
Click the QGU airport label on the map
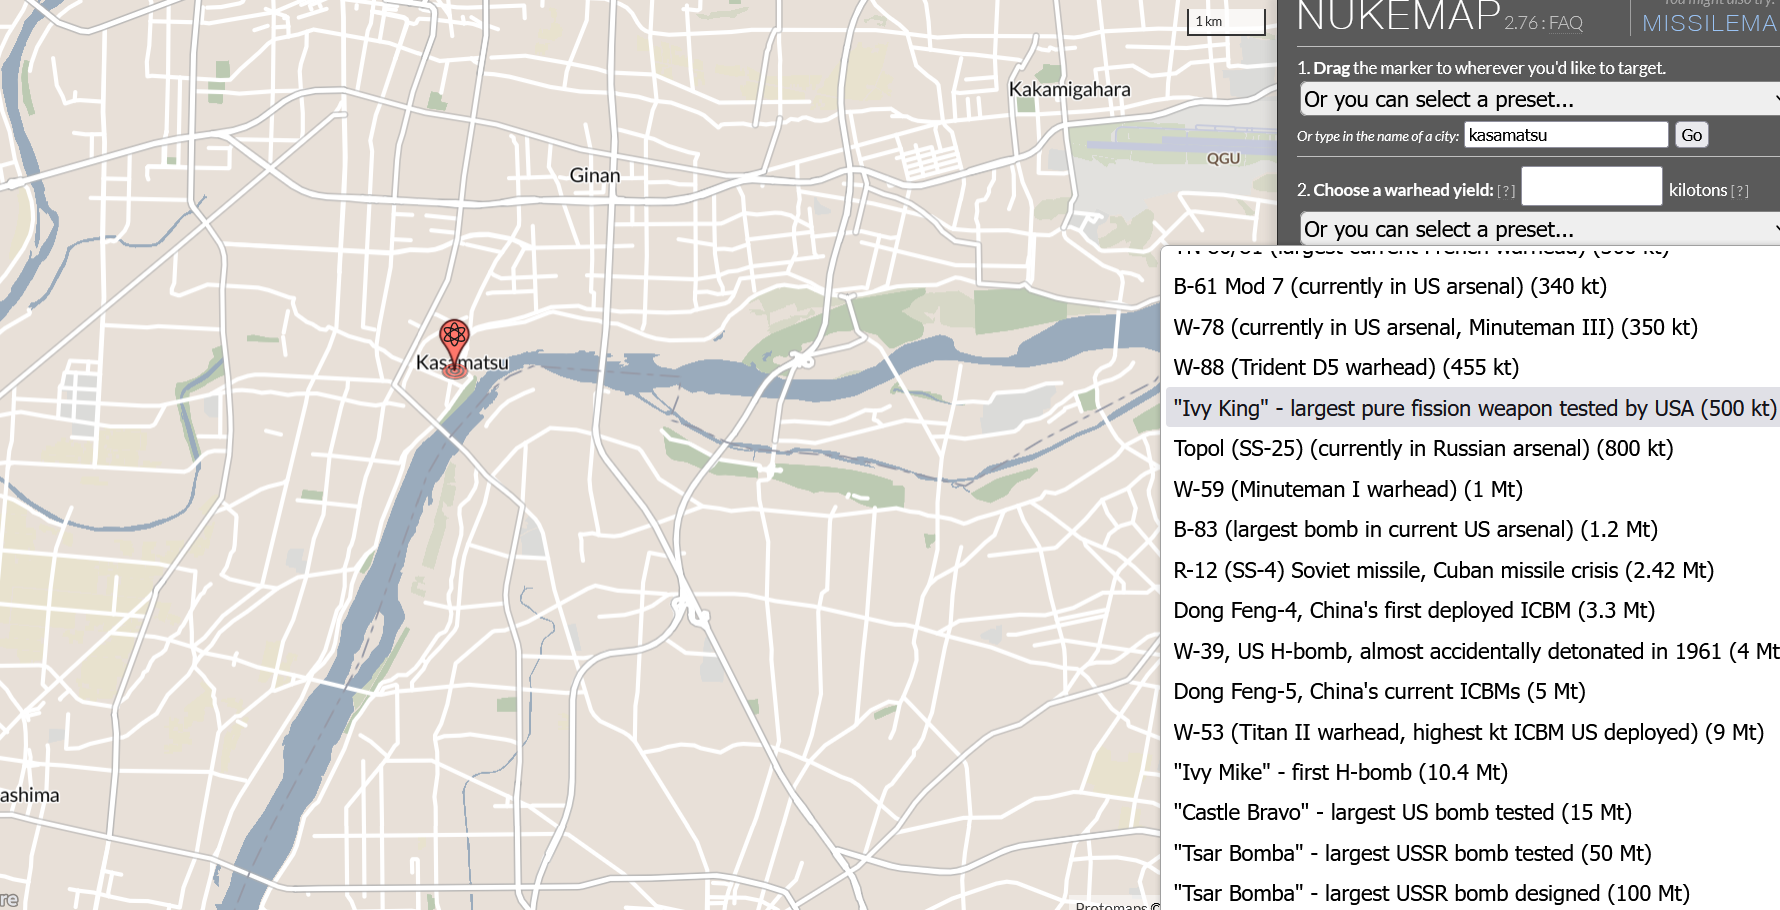click(1223, 158)
